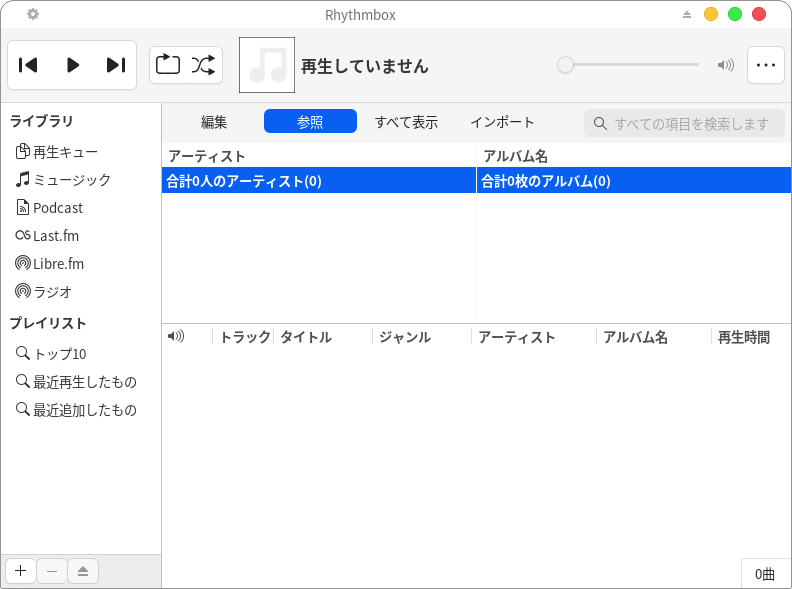Image resolution: width=792 pixels, height=589 pixels.
Task: Open the 編集 edit tab
Action: coord(214,122)
